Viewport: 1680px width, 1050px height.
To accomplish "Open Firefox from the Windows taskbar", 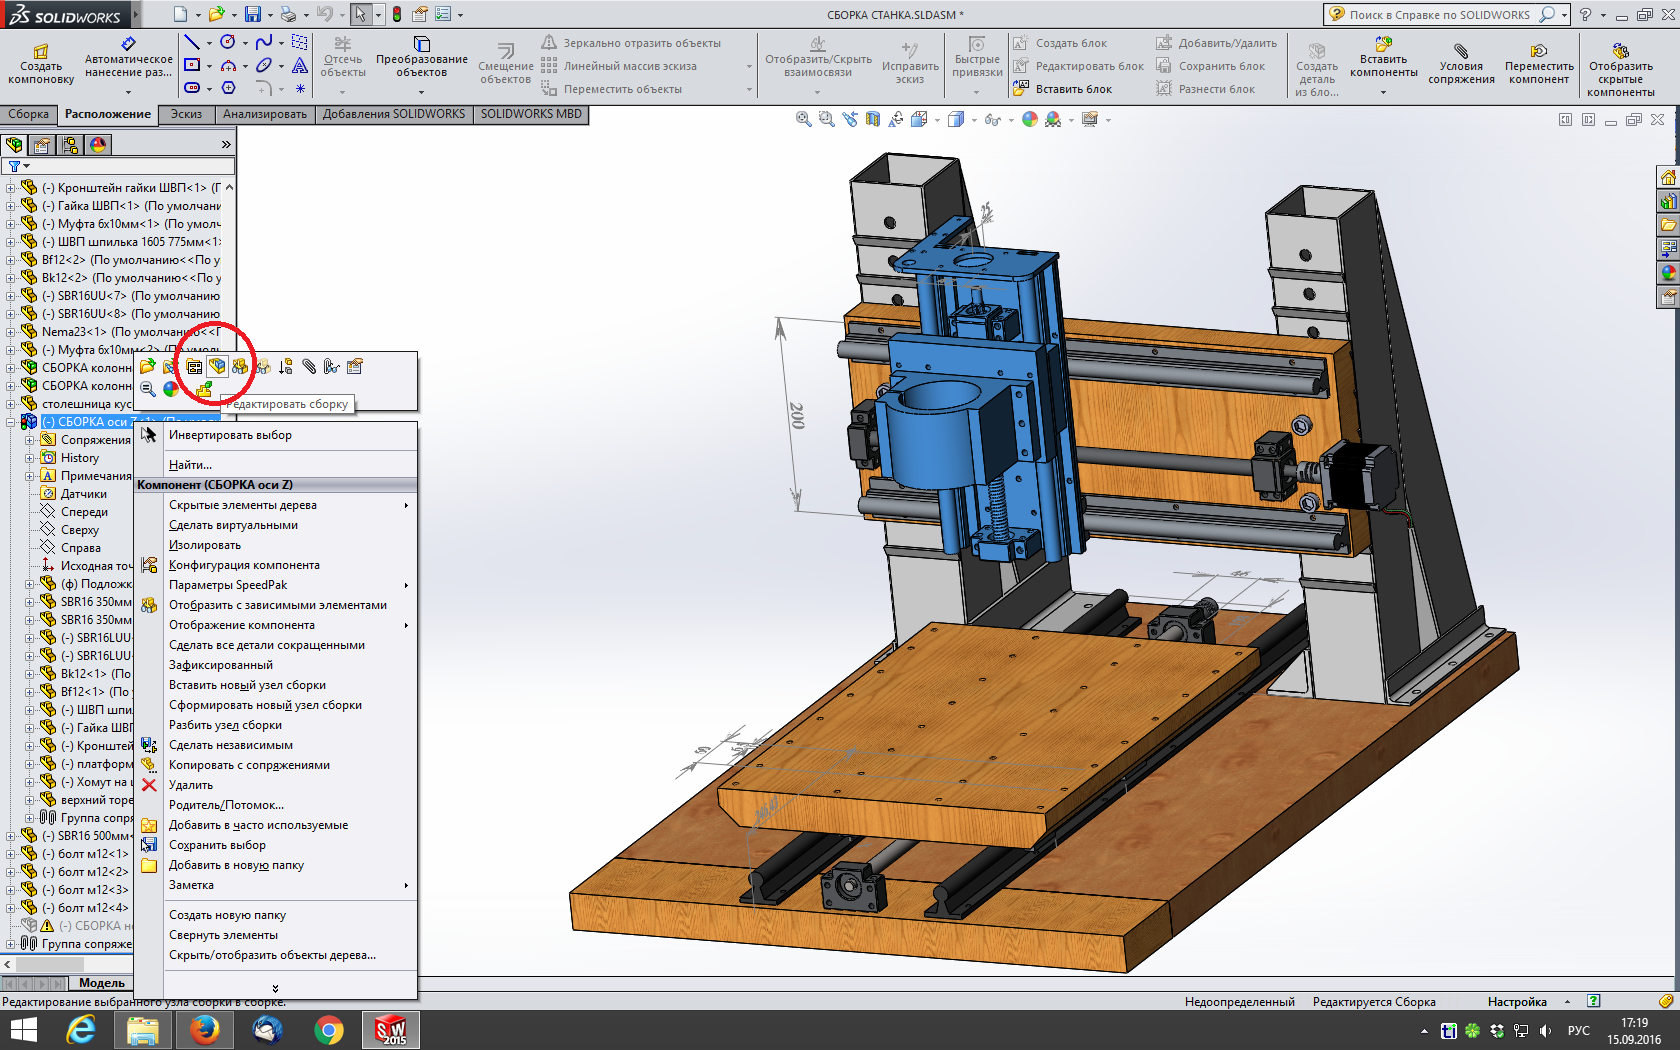I will click(204, 1030).
